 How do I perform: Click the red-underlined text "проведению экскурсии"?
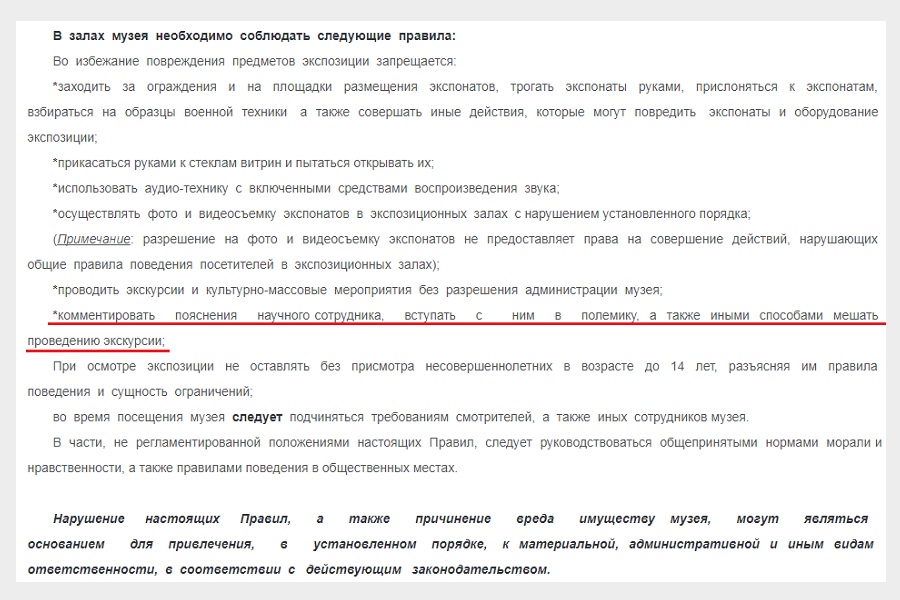96,342
